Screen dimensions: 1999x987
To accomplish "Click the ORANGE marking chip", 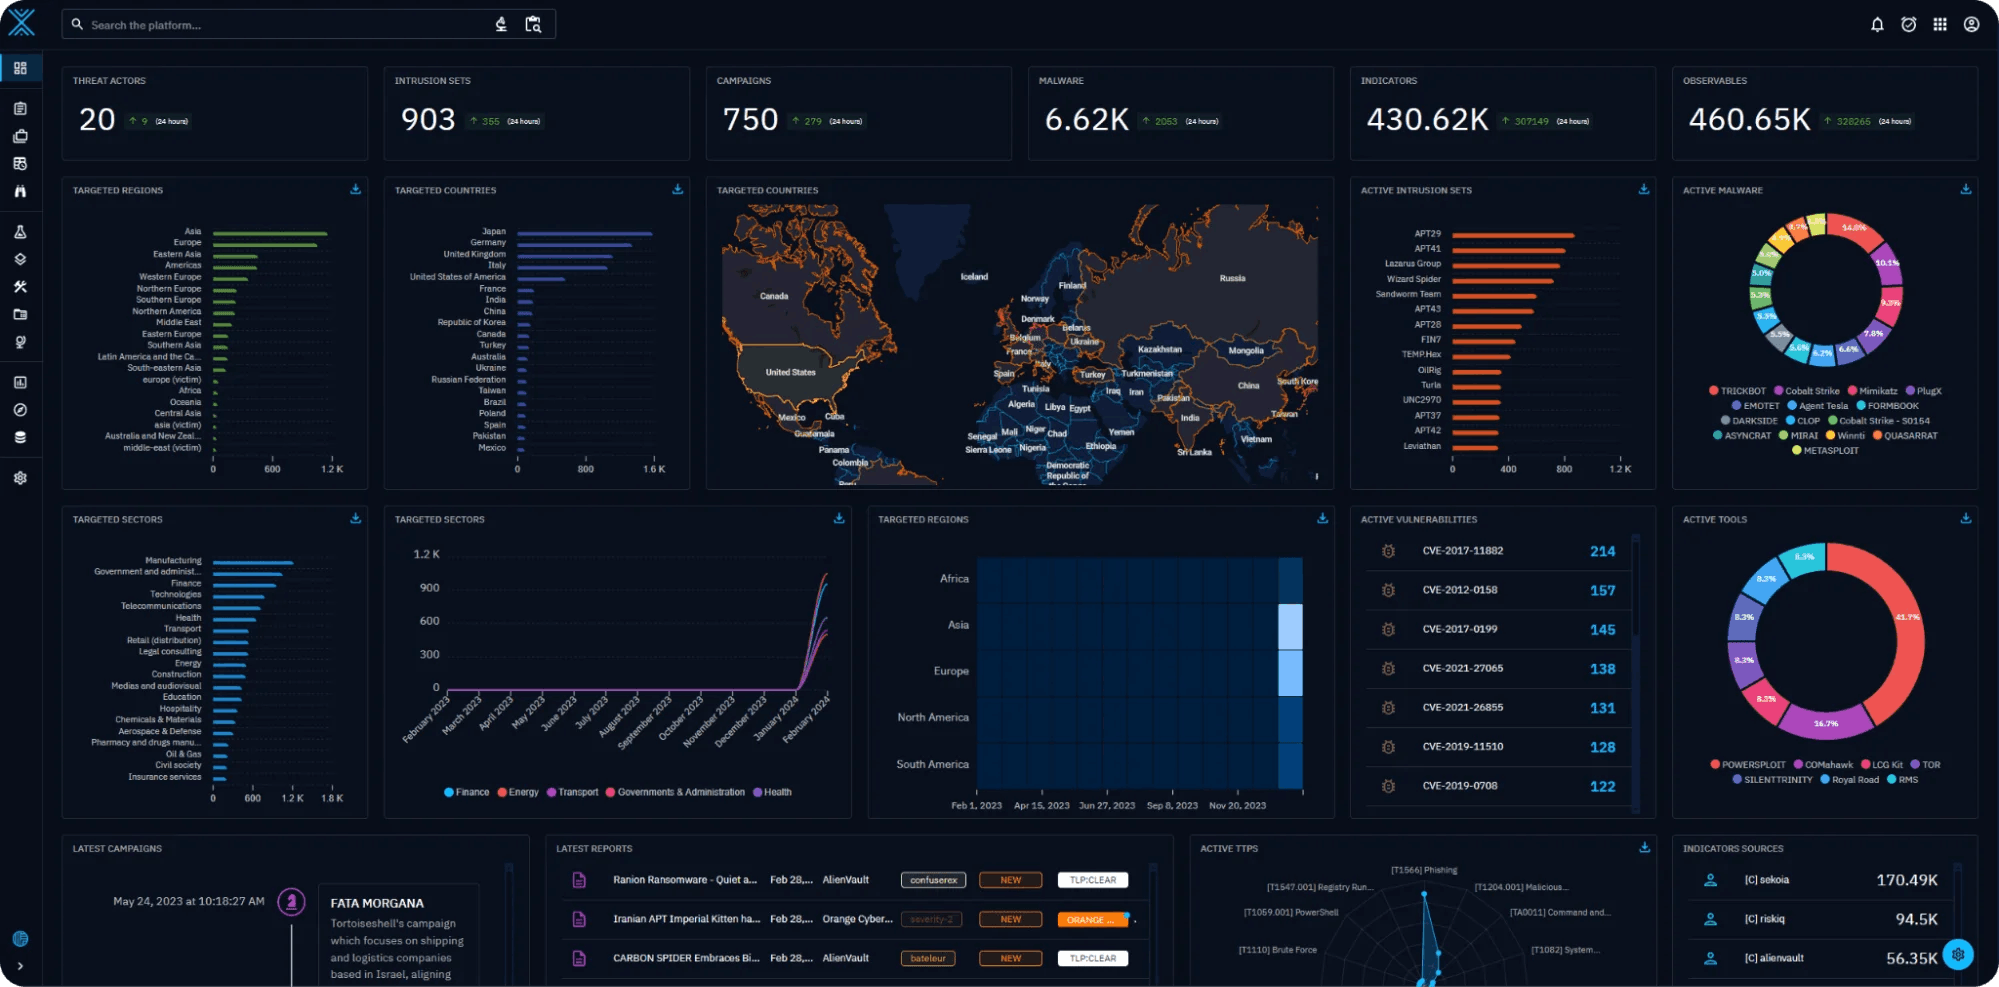I will click(x=1092, y=919).
